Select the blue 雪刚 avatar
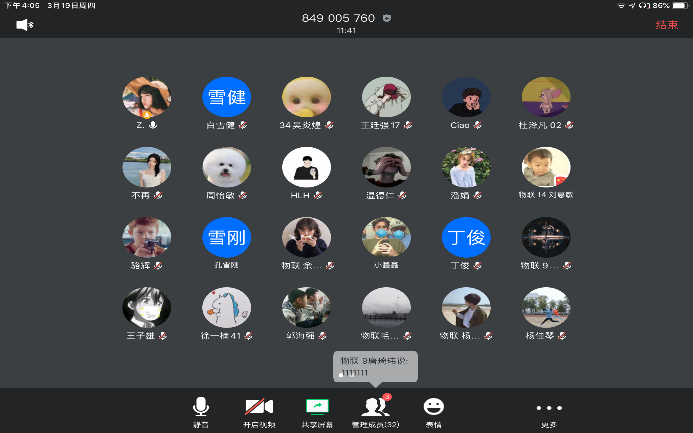 (x=226, y=238)
